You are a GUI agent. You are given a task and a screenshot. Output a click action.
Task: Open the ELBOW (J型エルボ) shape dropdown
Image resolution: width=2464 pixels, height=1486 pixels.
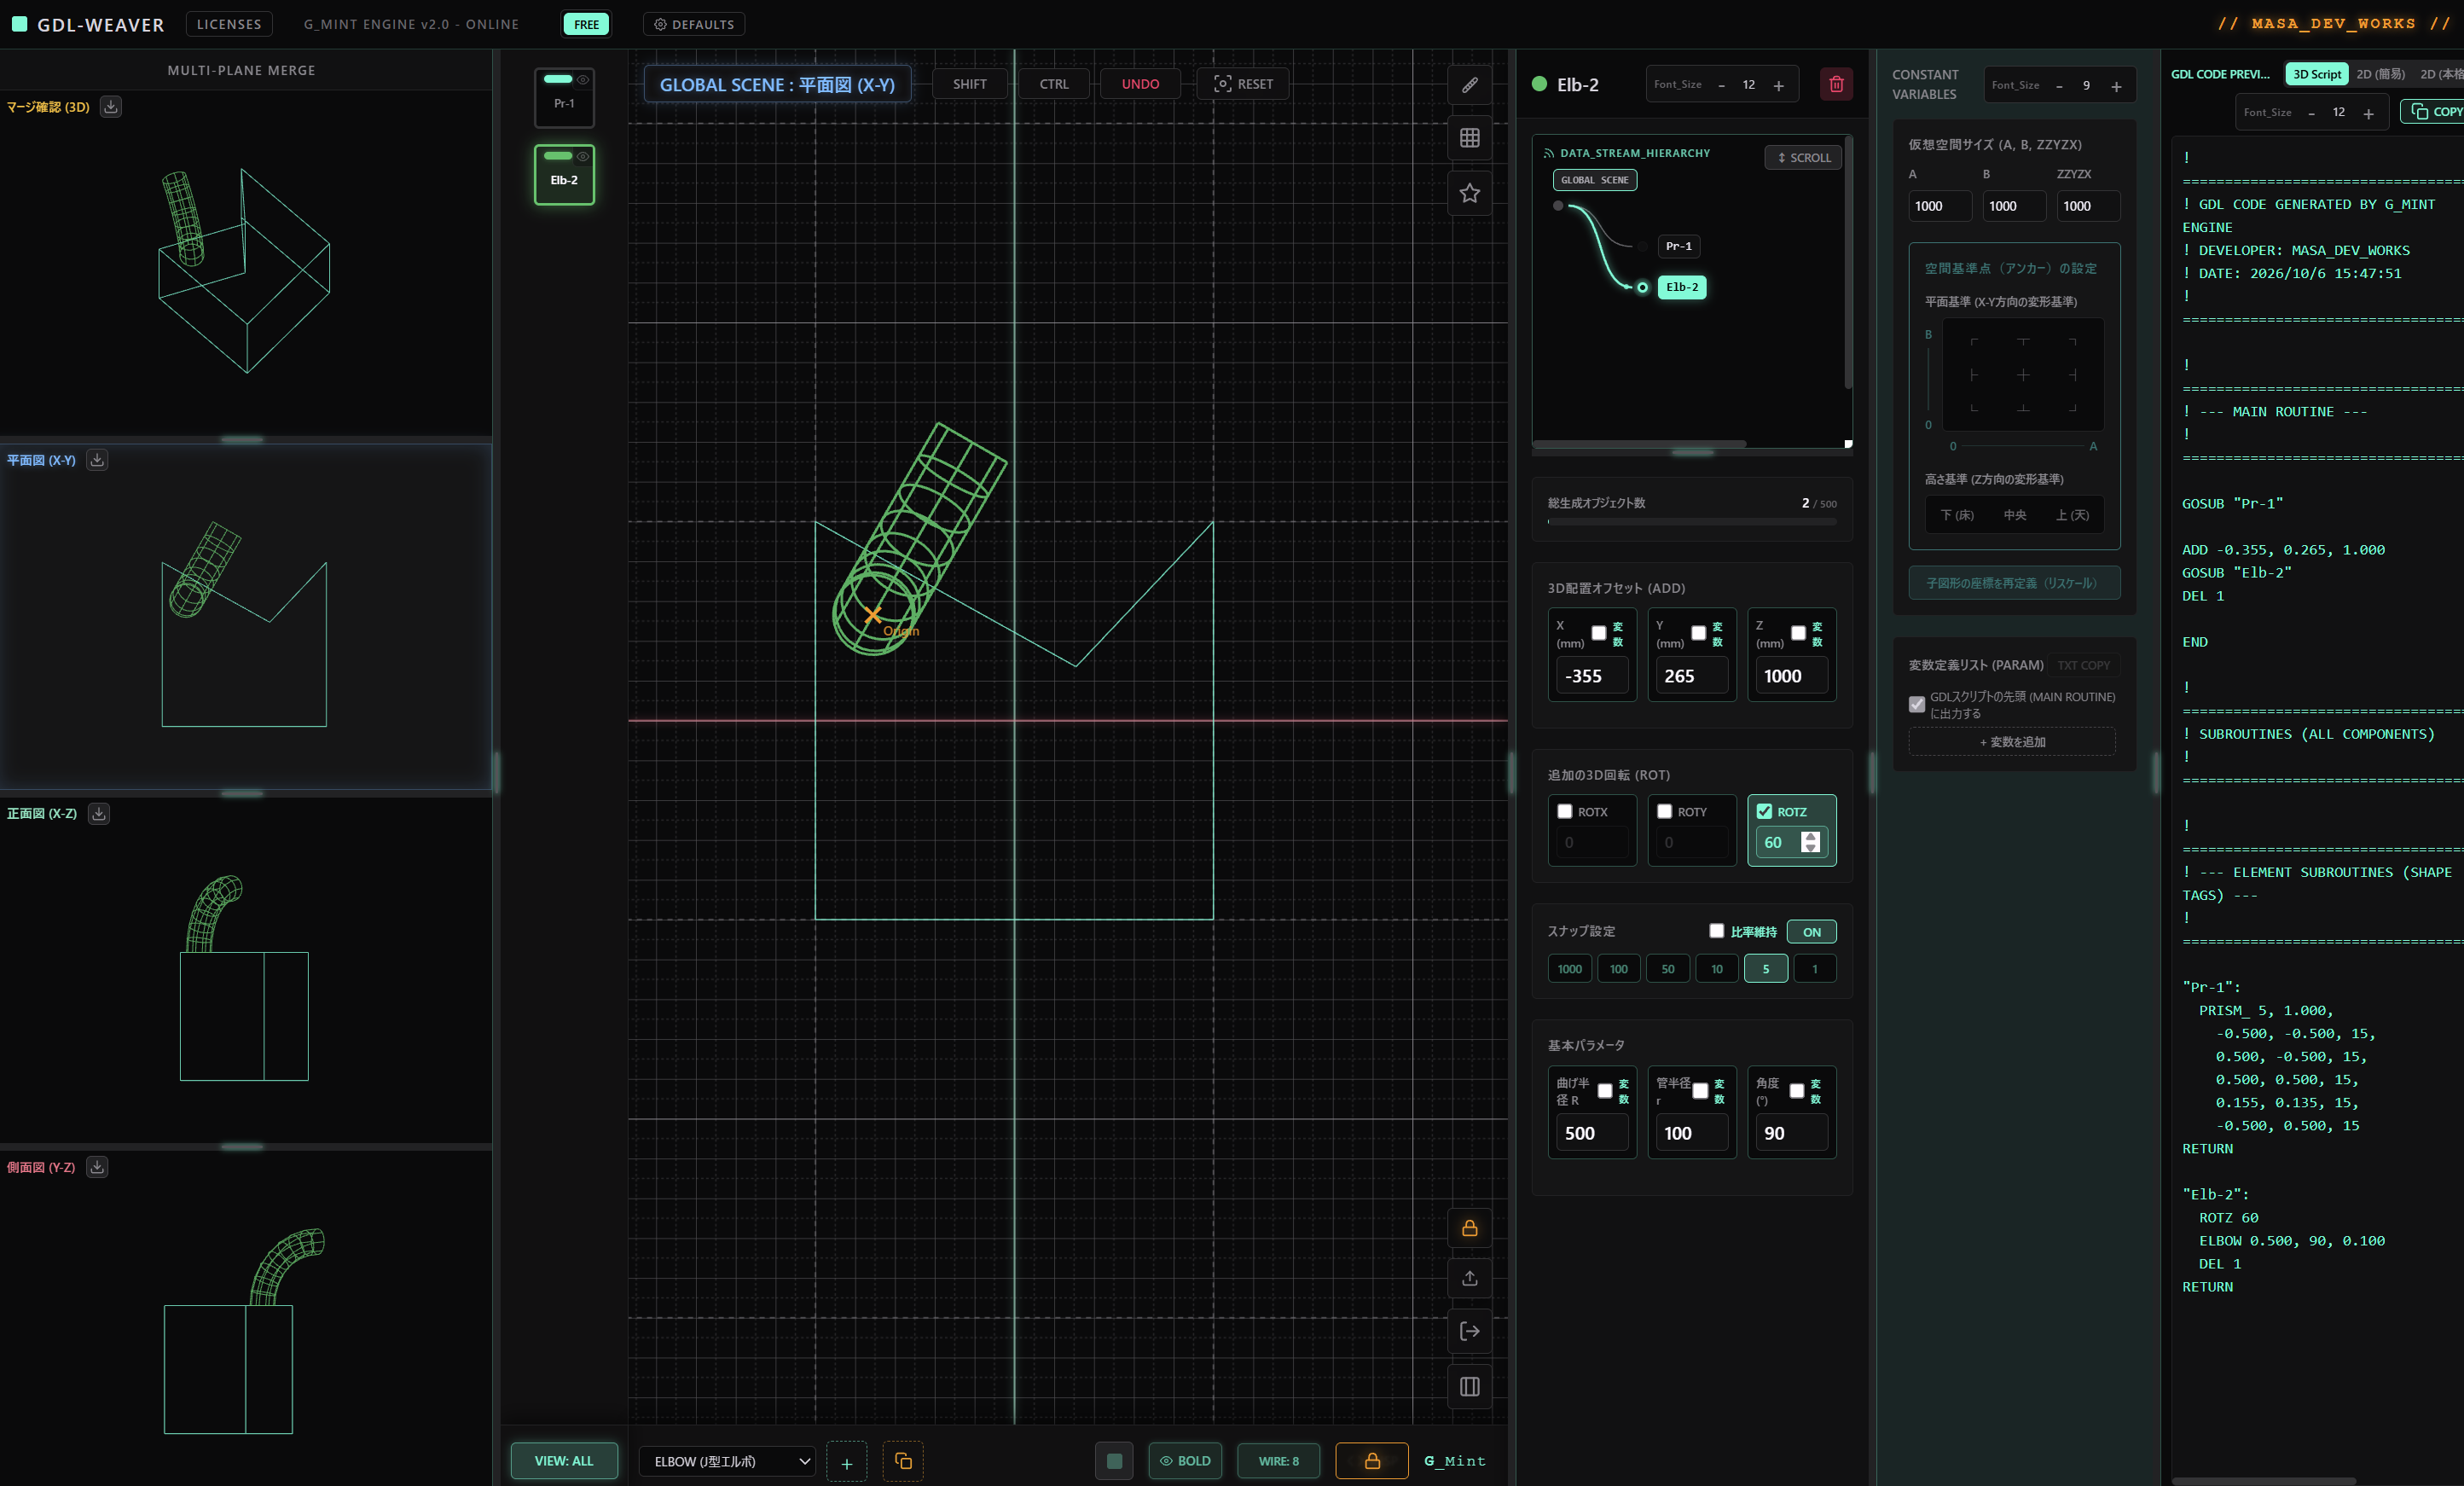pos(727,1461)
